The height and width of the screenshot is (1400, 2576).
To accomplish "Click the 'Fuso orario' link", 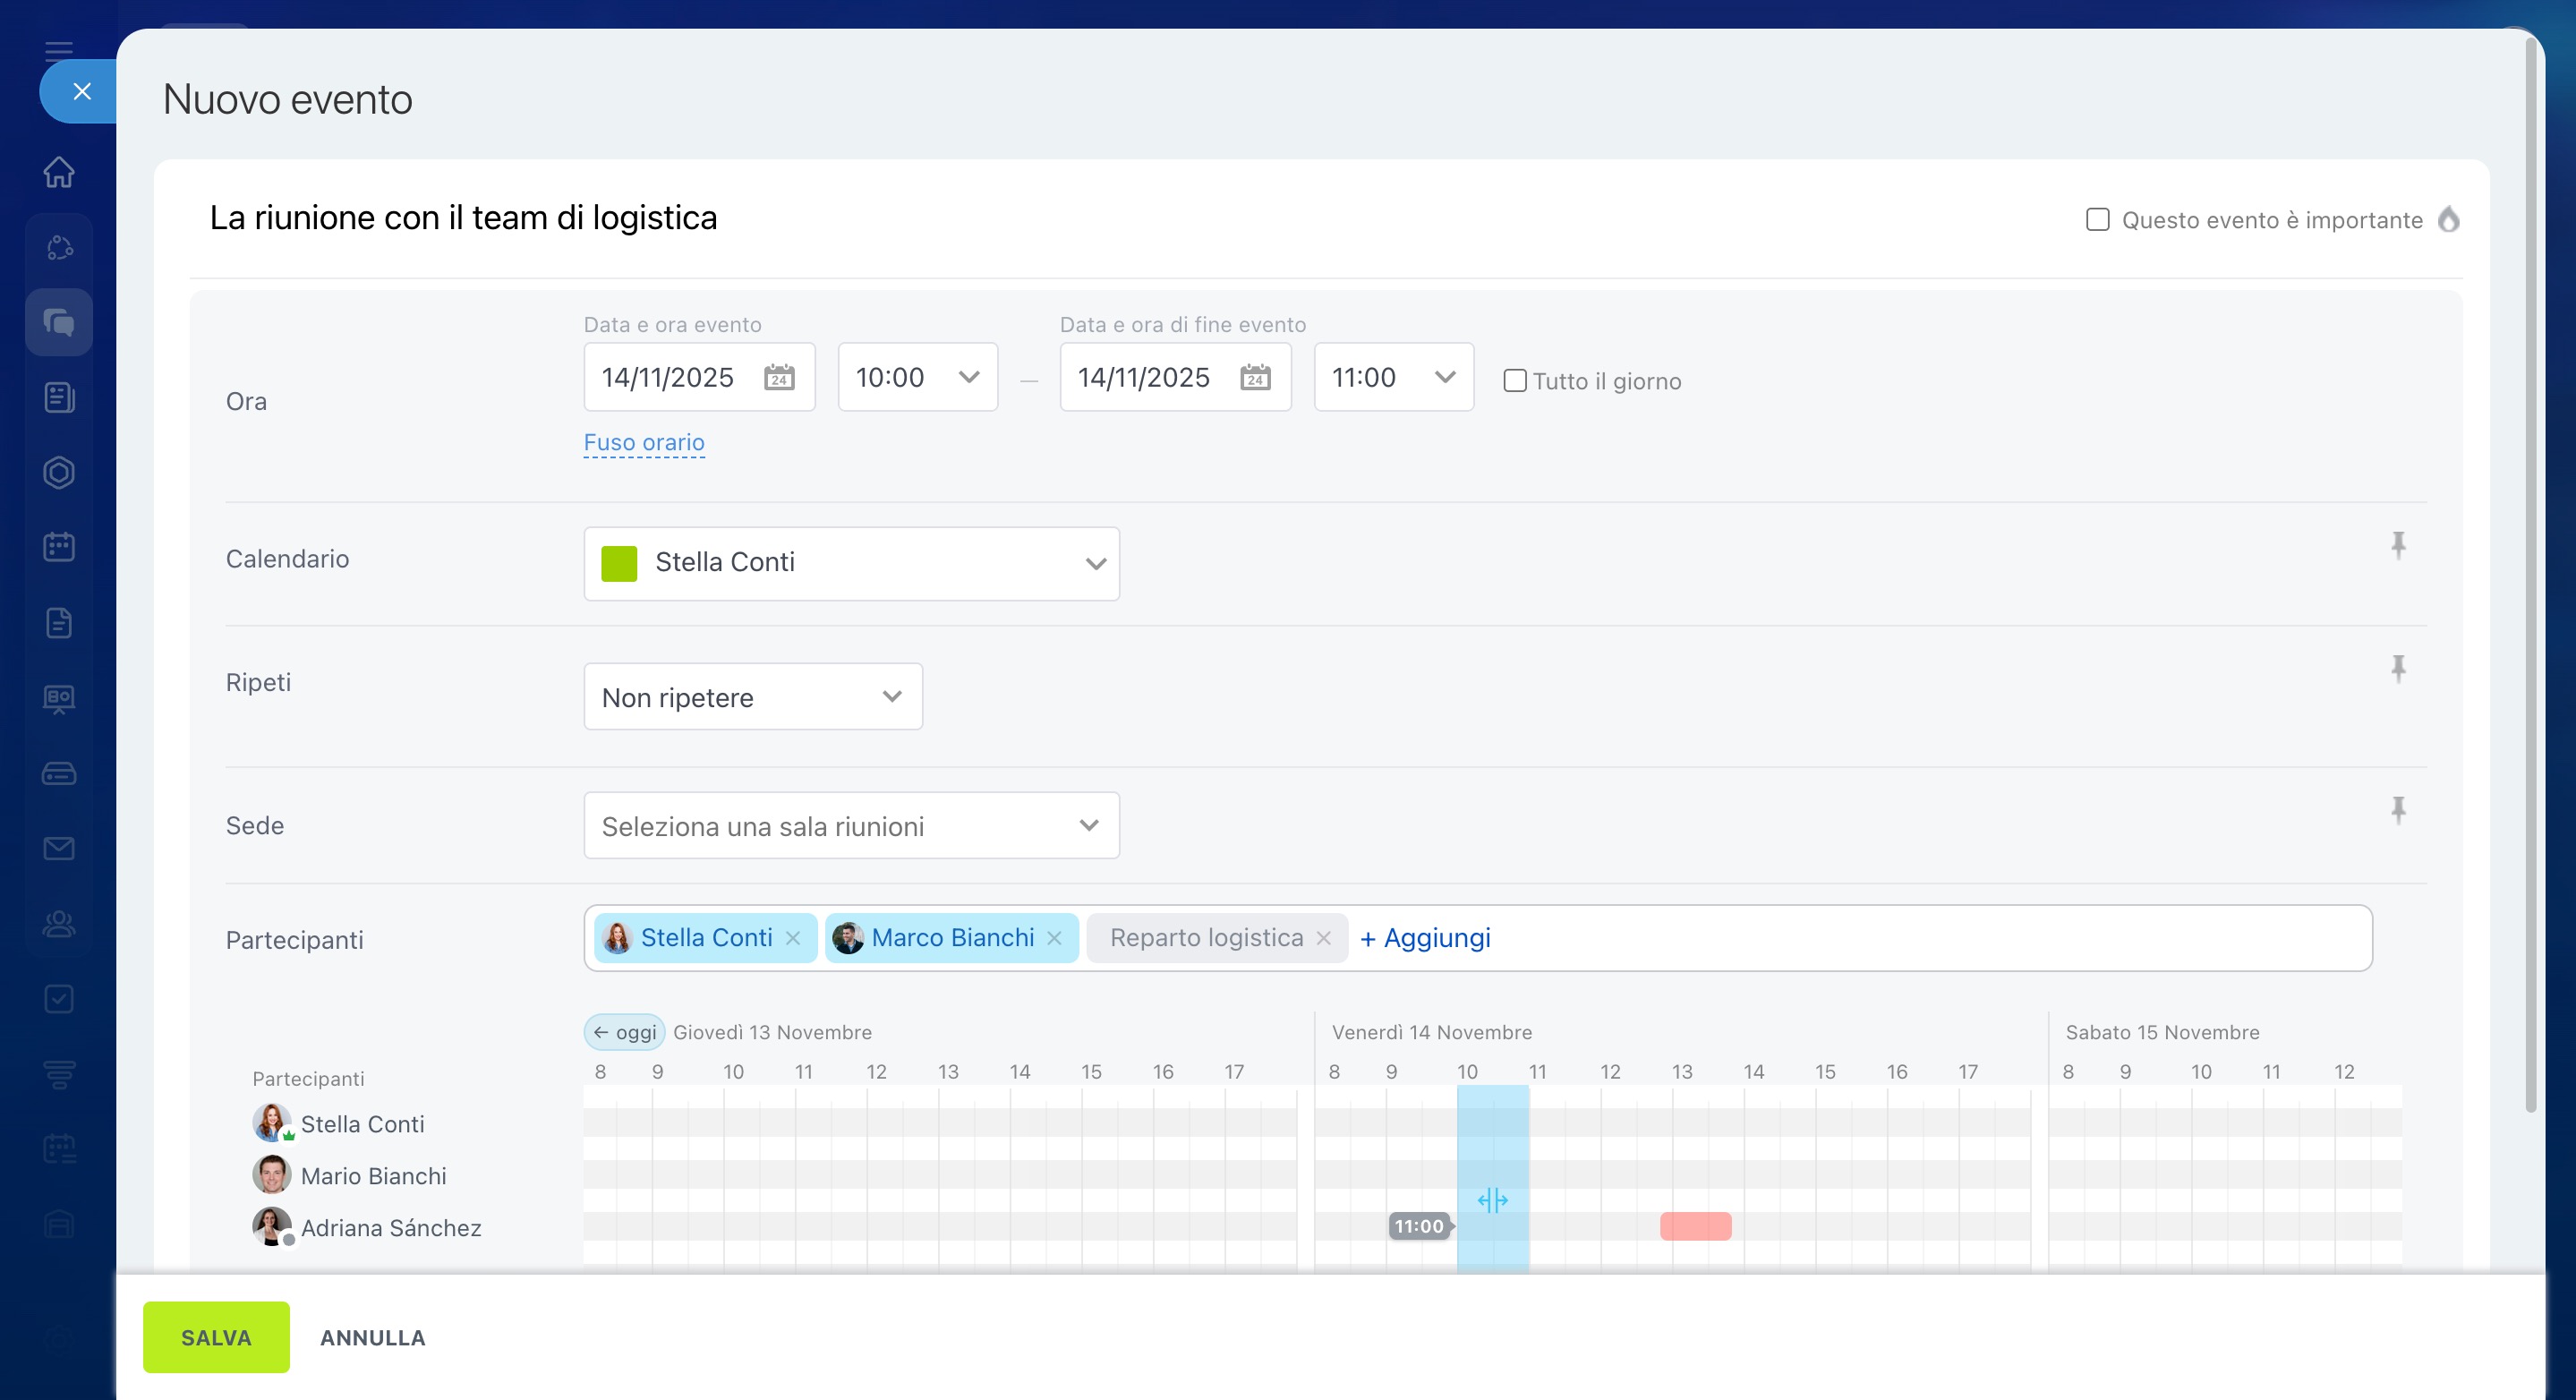I will pyautogui.click(x=644, y=442).
